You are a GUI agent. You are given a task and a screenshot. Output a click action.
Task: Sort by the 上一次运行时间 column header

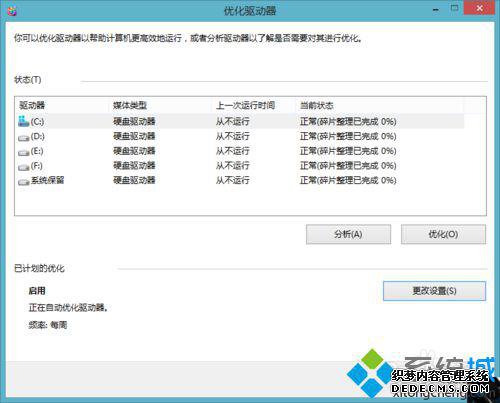[245, 106]
